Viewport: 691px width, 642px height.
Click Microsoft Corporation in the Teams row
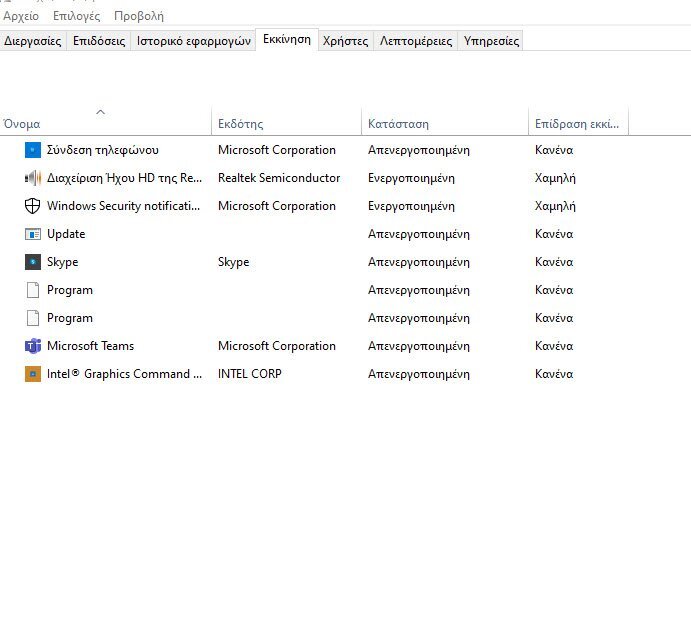pyautogui.click(x=277, y=346)
